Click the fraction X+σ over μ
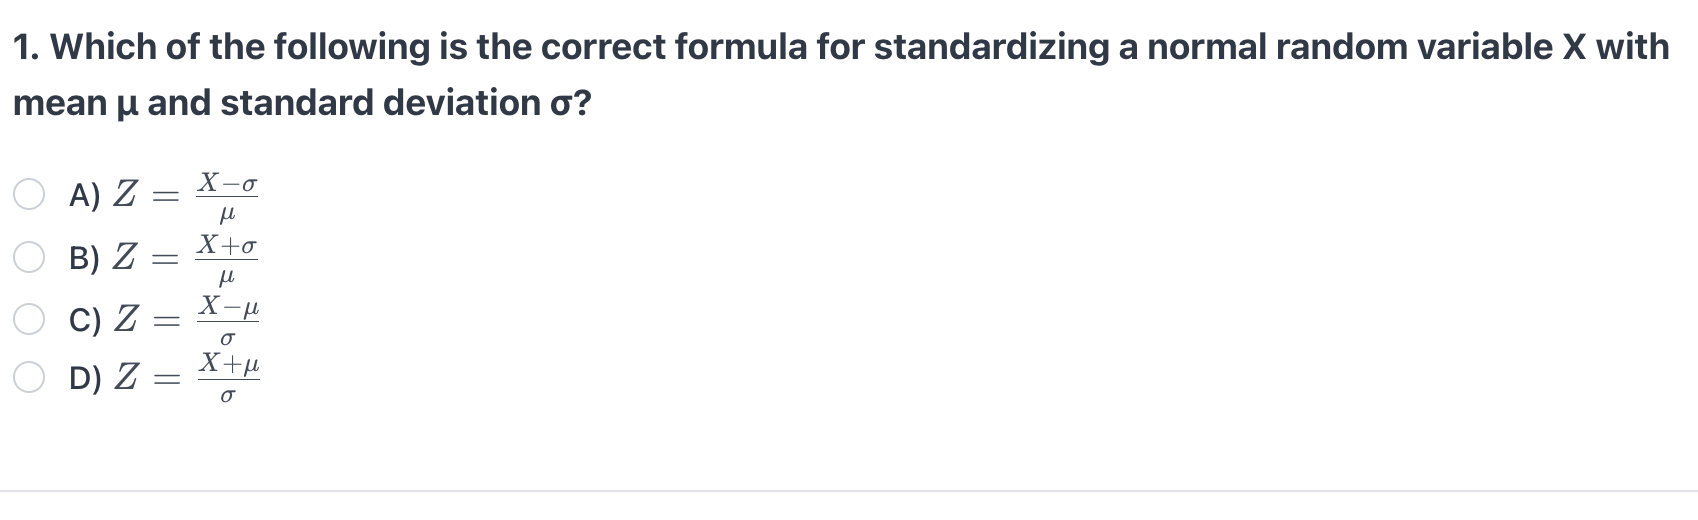The image size is (1698, 520). [x=227, y=258]
